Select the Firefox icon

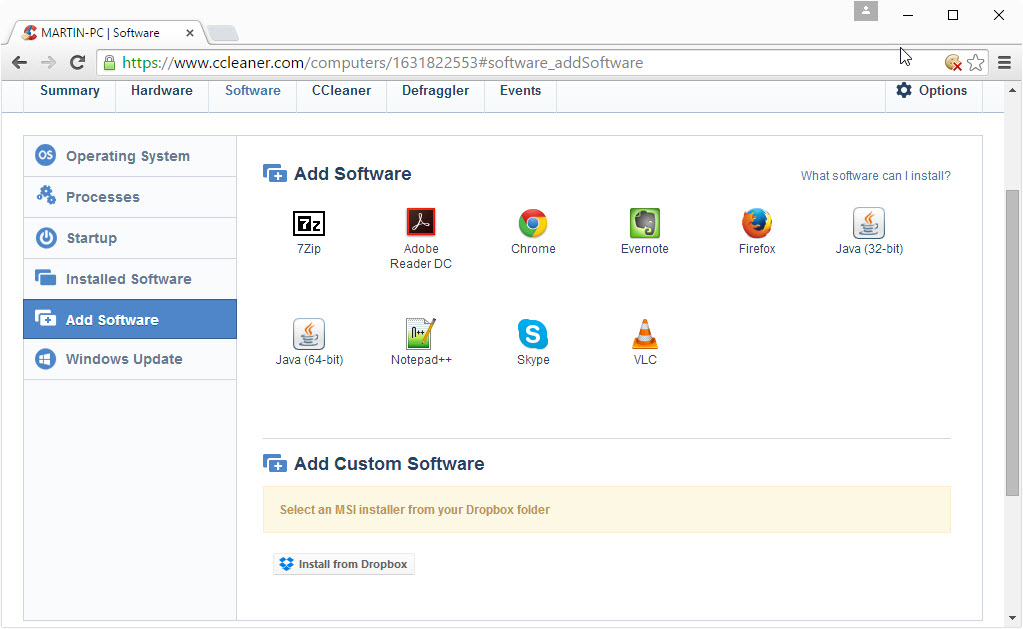[x=757, y=223]
